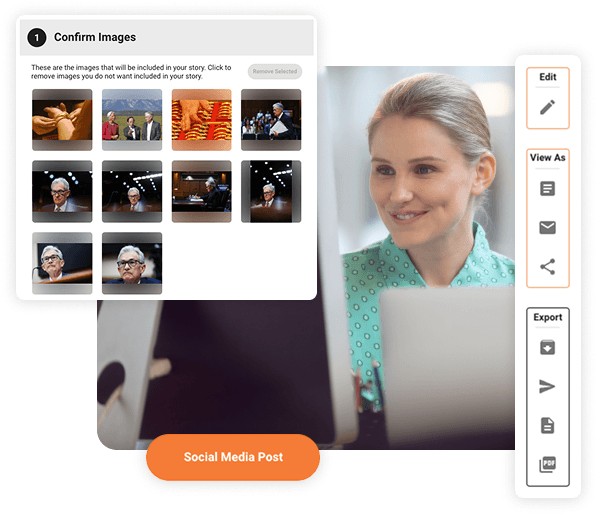Click the Social Media Post button
The height and width of the screenshot is (515, 597).
click(233, 457)
